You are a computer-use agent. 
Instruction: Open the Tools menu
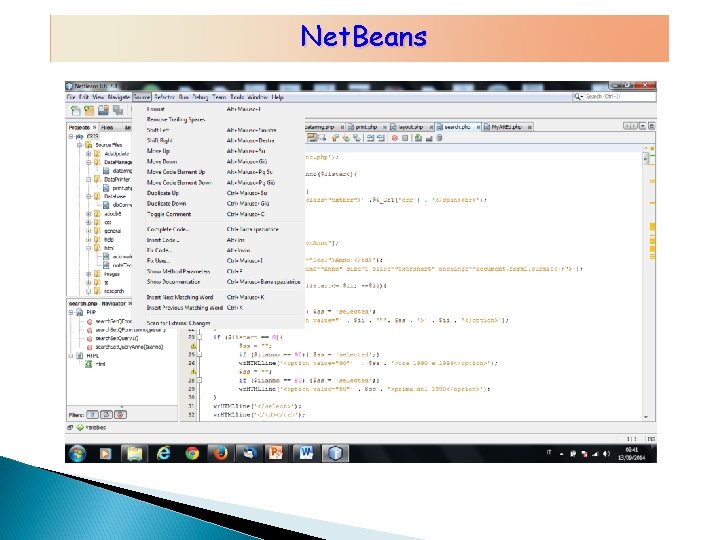[x=237, y=97]
